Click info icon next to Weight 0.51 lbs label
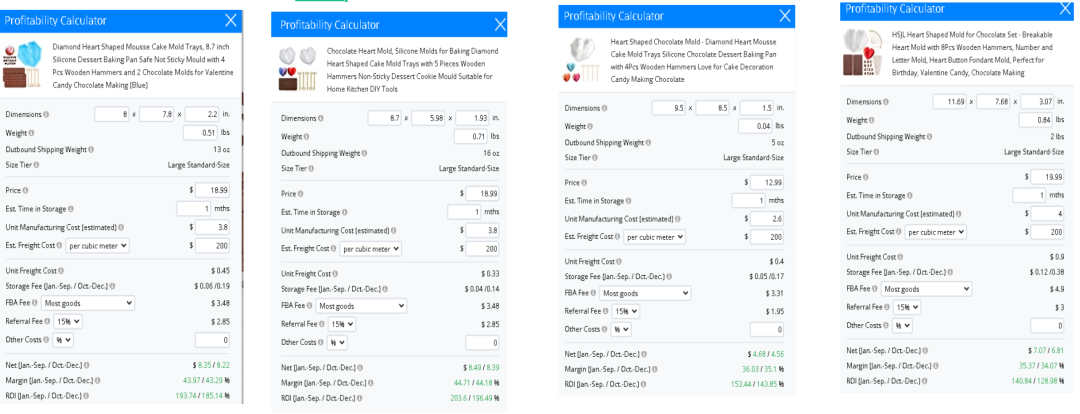The image size is (1080, 414). (28, 132)
